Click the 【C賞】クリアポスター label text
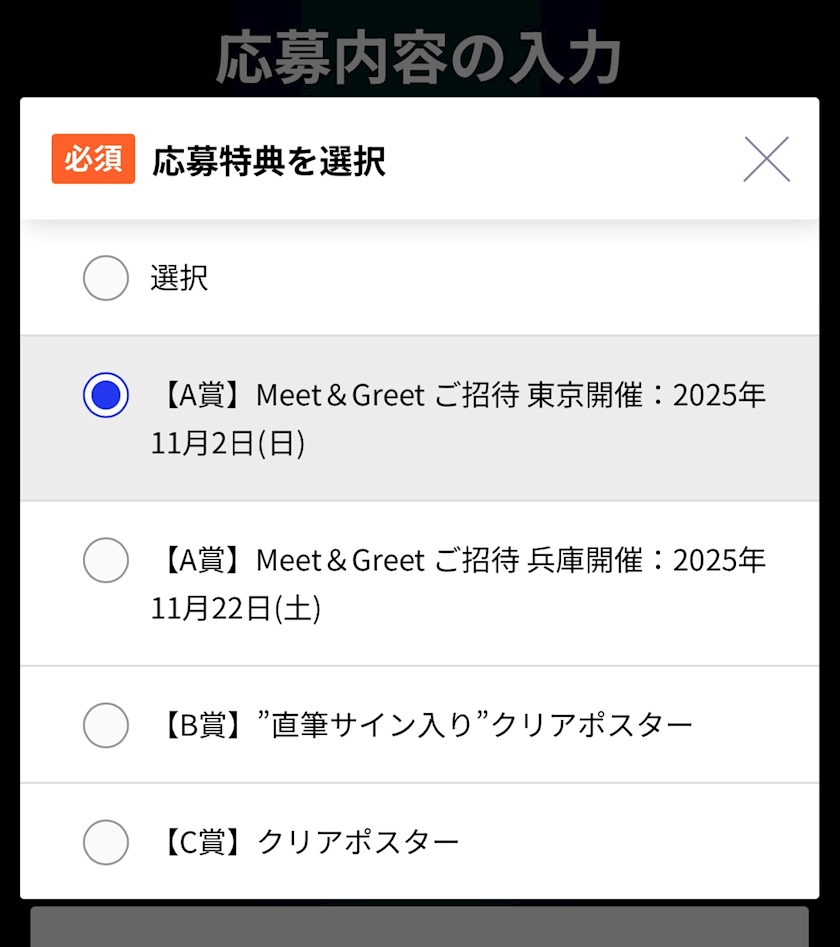 [x=306, y=842]
